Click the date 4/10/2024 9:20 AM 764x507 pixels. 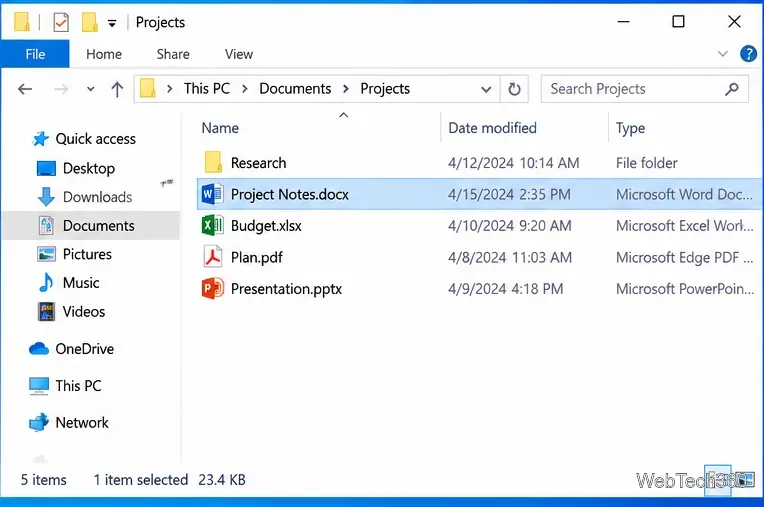[510, 225]
